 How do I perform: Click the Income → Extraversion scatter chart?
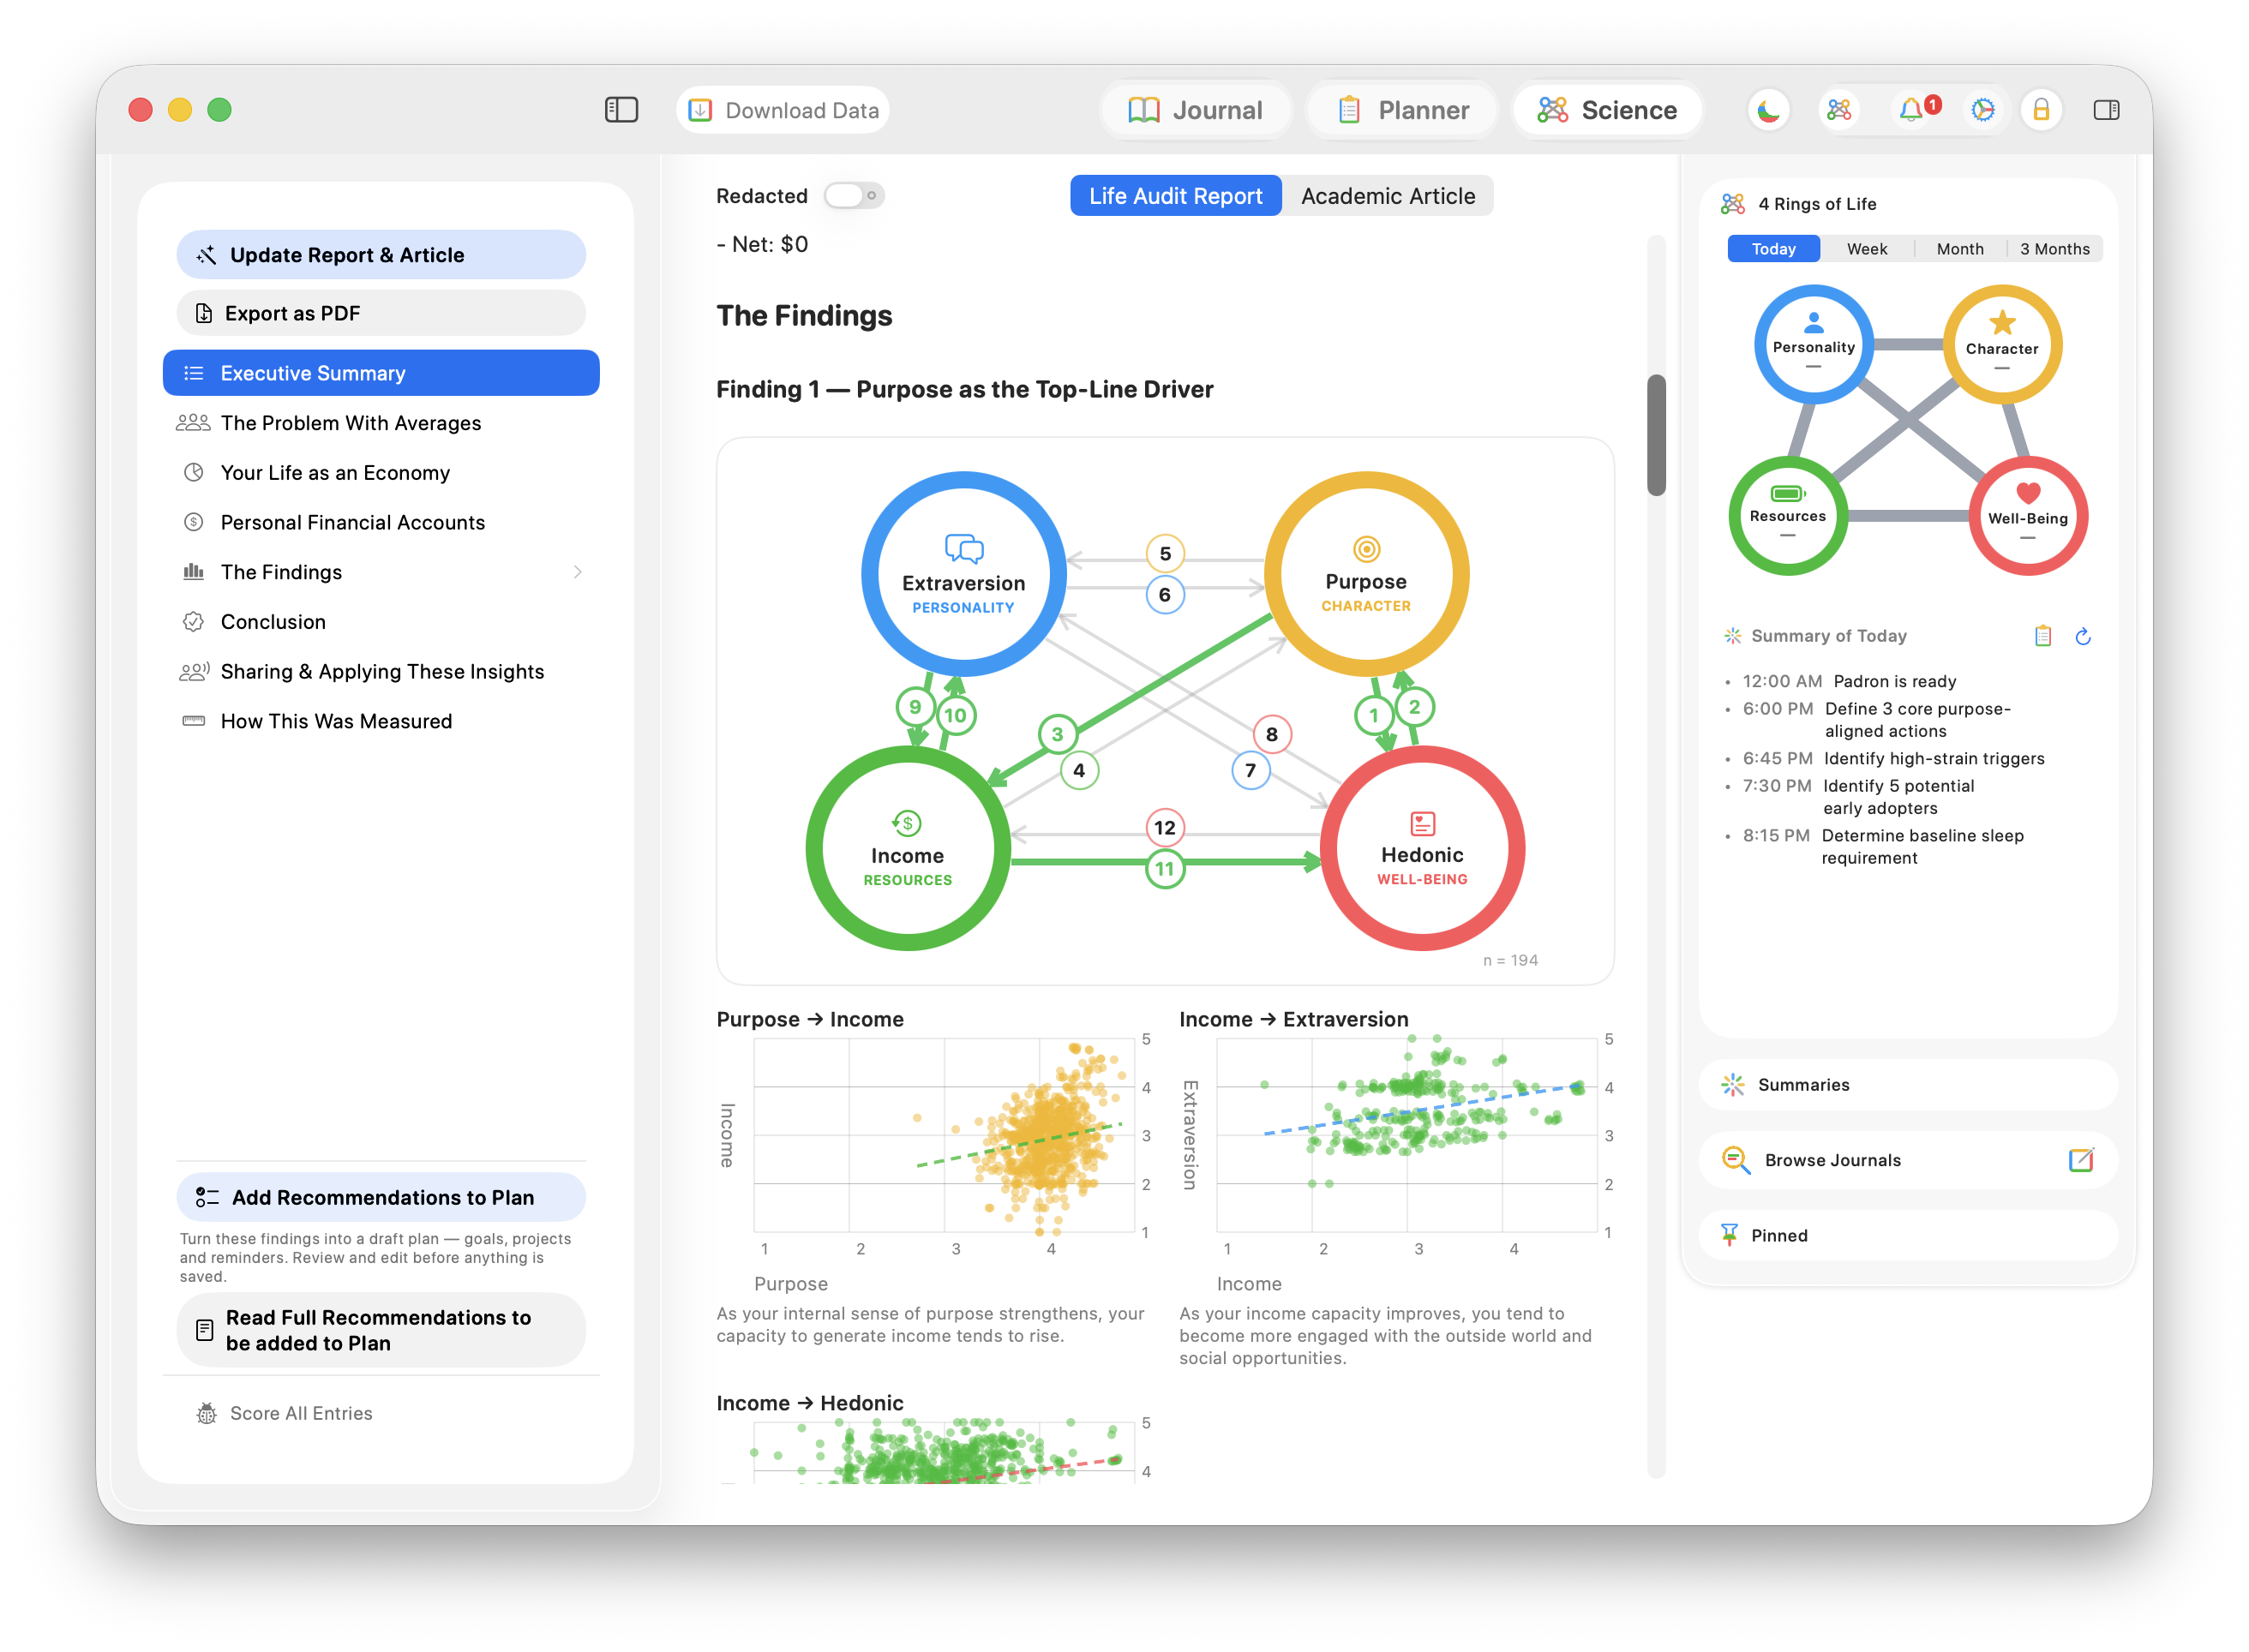[1406, 1135]
